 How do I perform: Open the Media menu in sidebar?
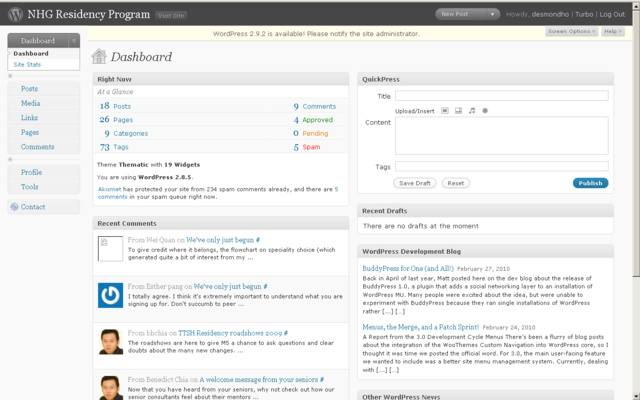coord(31,103)
